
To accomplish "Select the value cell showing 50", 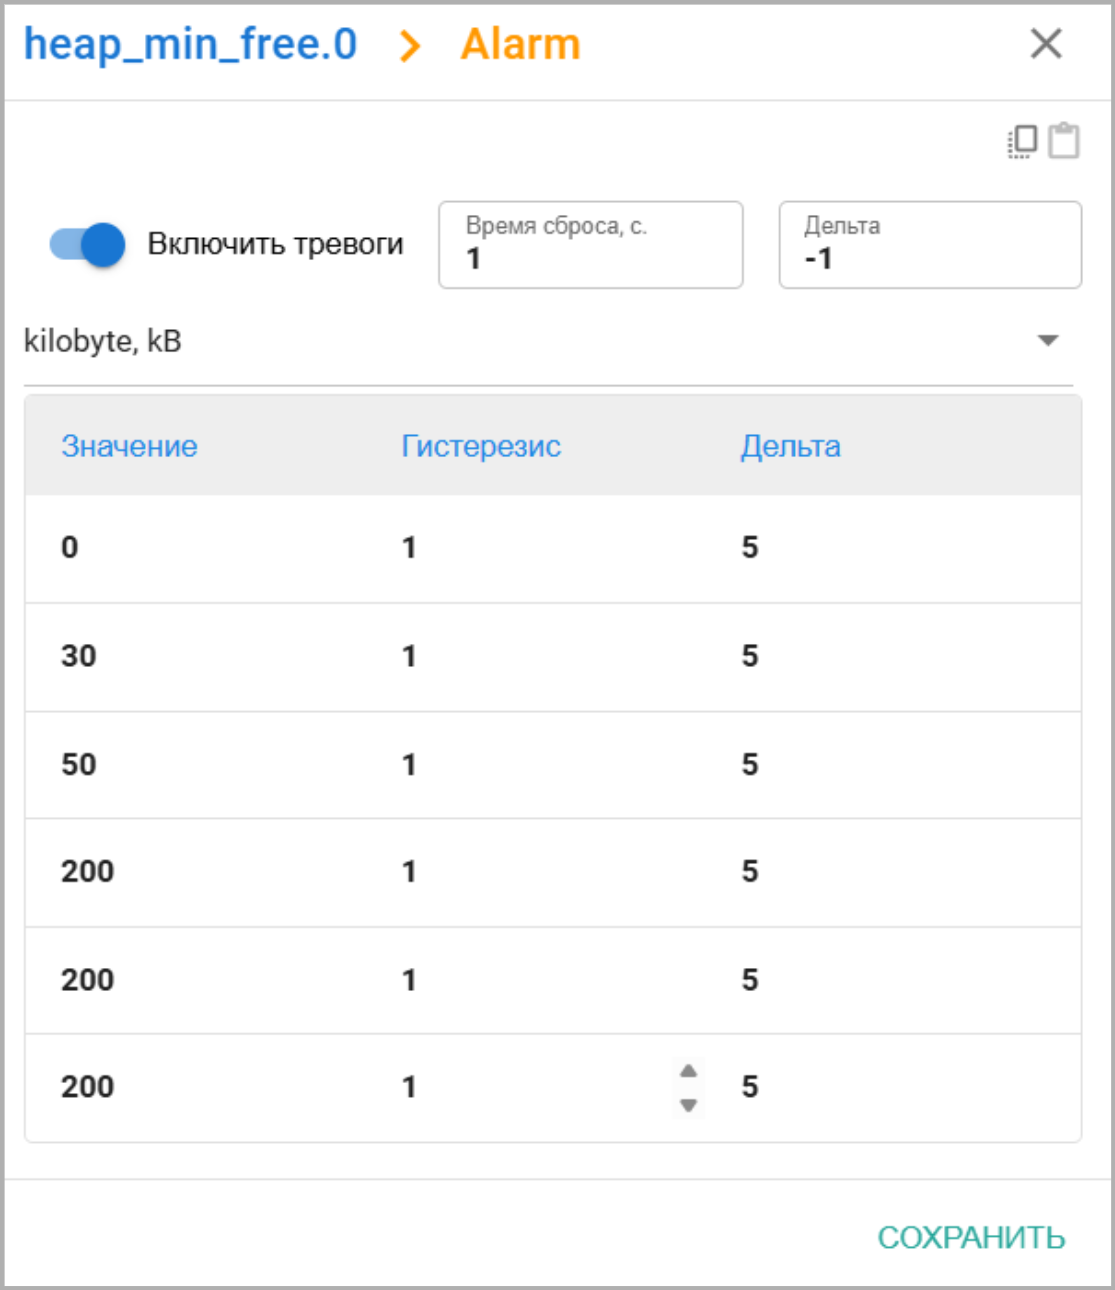I will 79,765.
